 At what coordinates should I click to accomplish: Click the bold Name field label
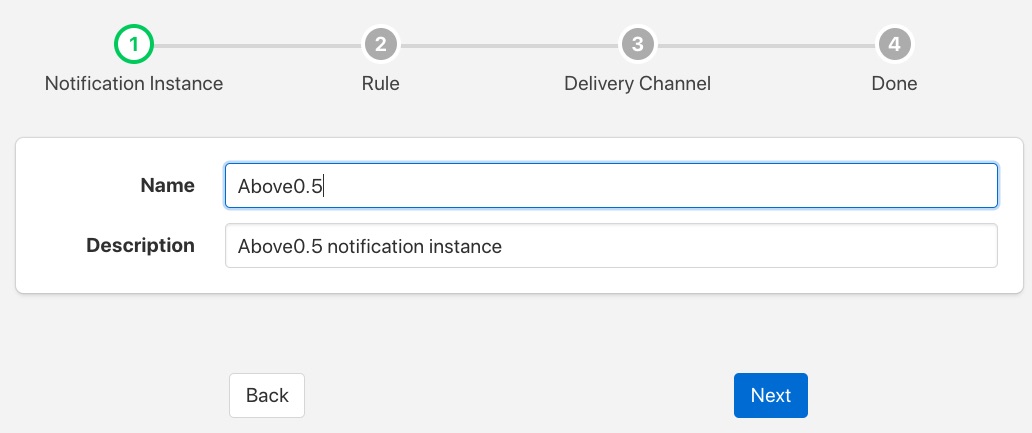tap(167, 185)
